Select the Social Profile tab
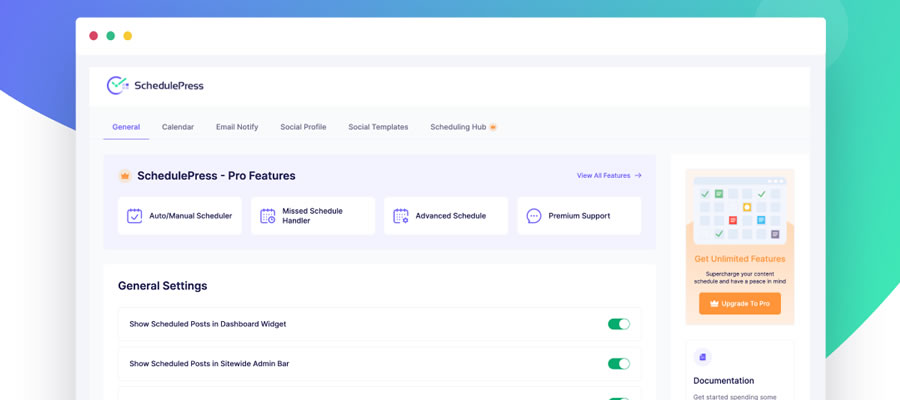The image size is (900, 400). [303, 127]
